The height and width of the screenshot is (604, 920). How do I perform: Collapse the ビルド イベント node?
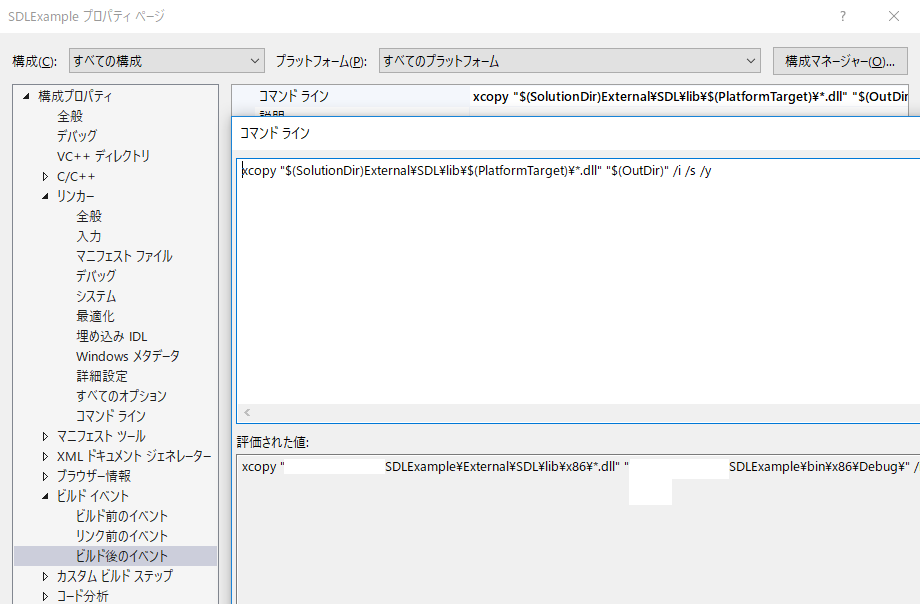(x=45, y=496)
